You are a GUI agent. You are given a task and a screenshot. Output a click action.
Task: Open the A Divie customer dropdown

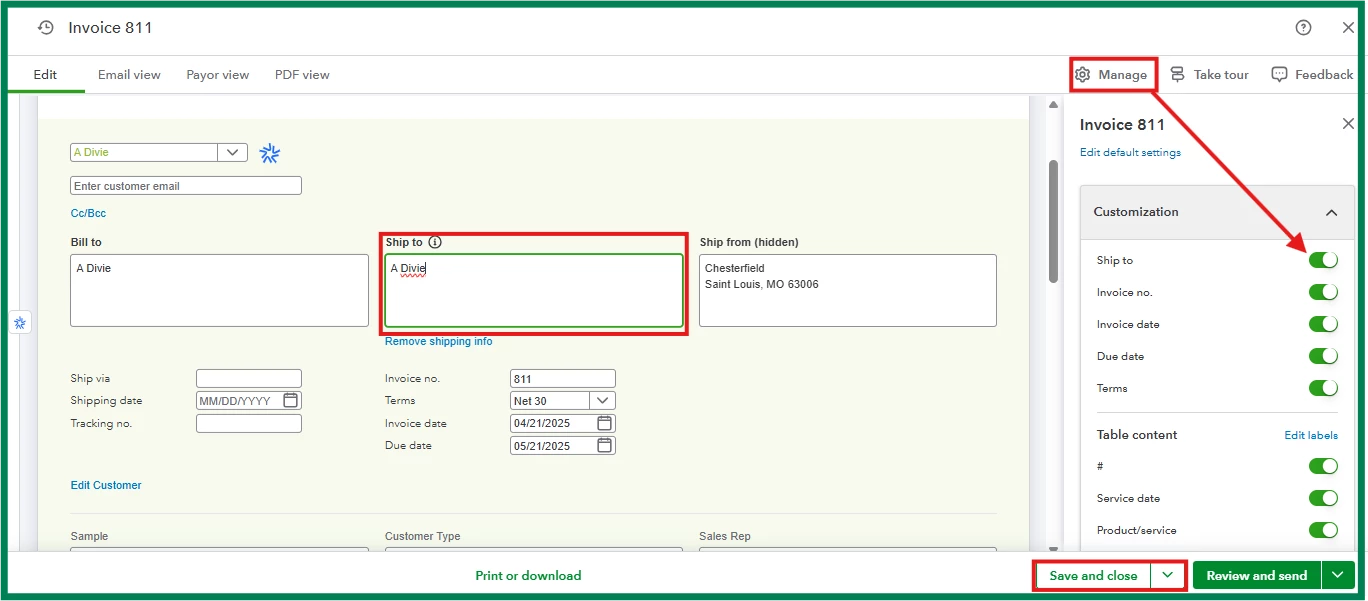(x=232, y=152)
